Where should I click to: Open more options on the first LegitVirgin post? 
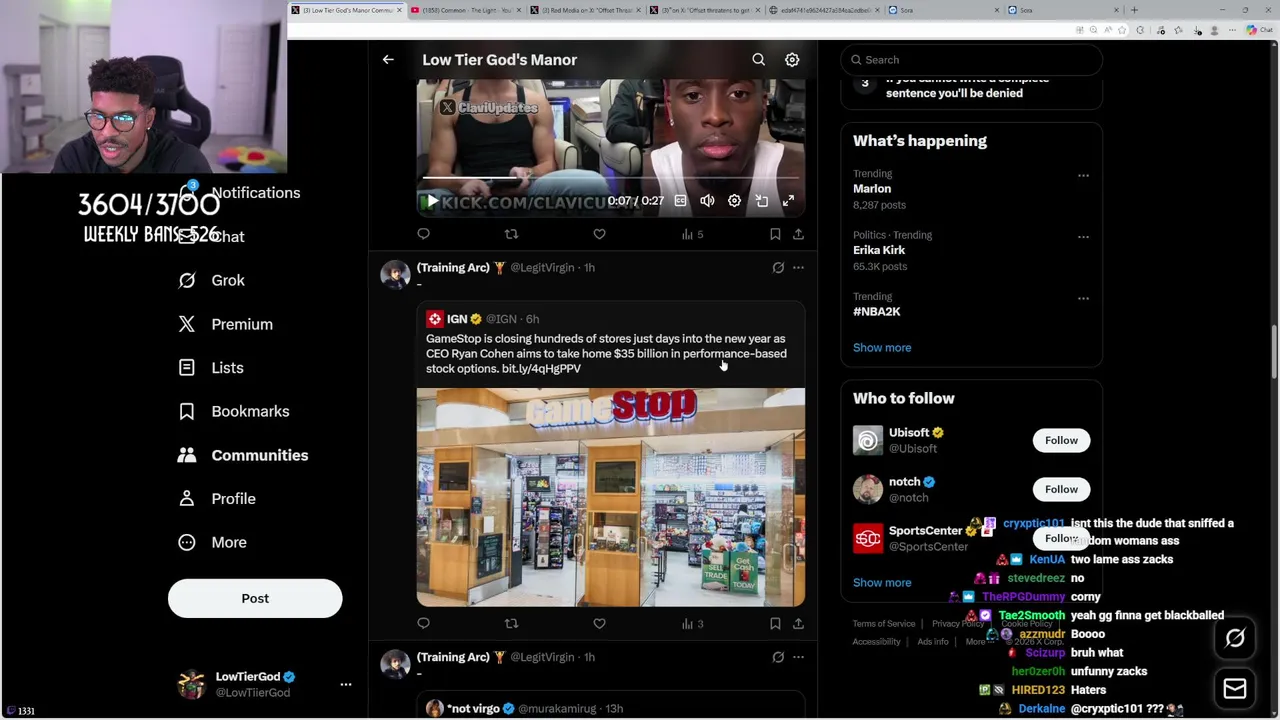point(798,268)
